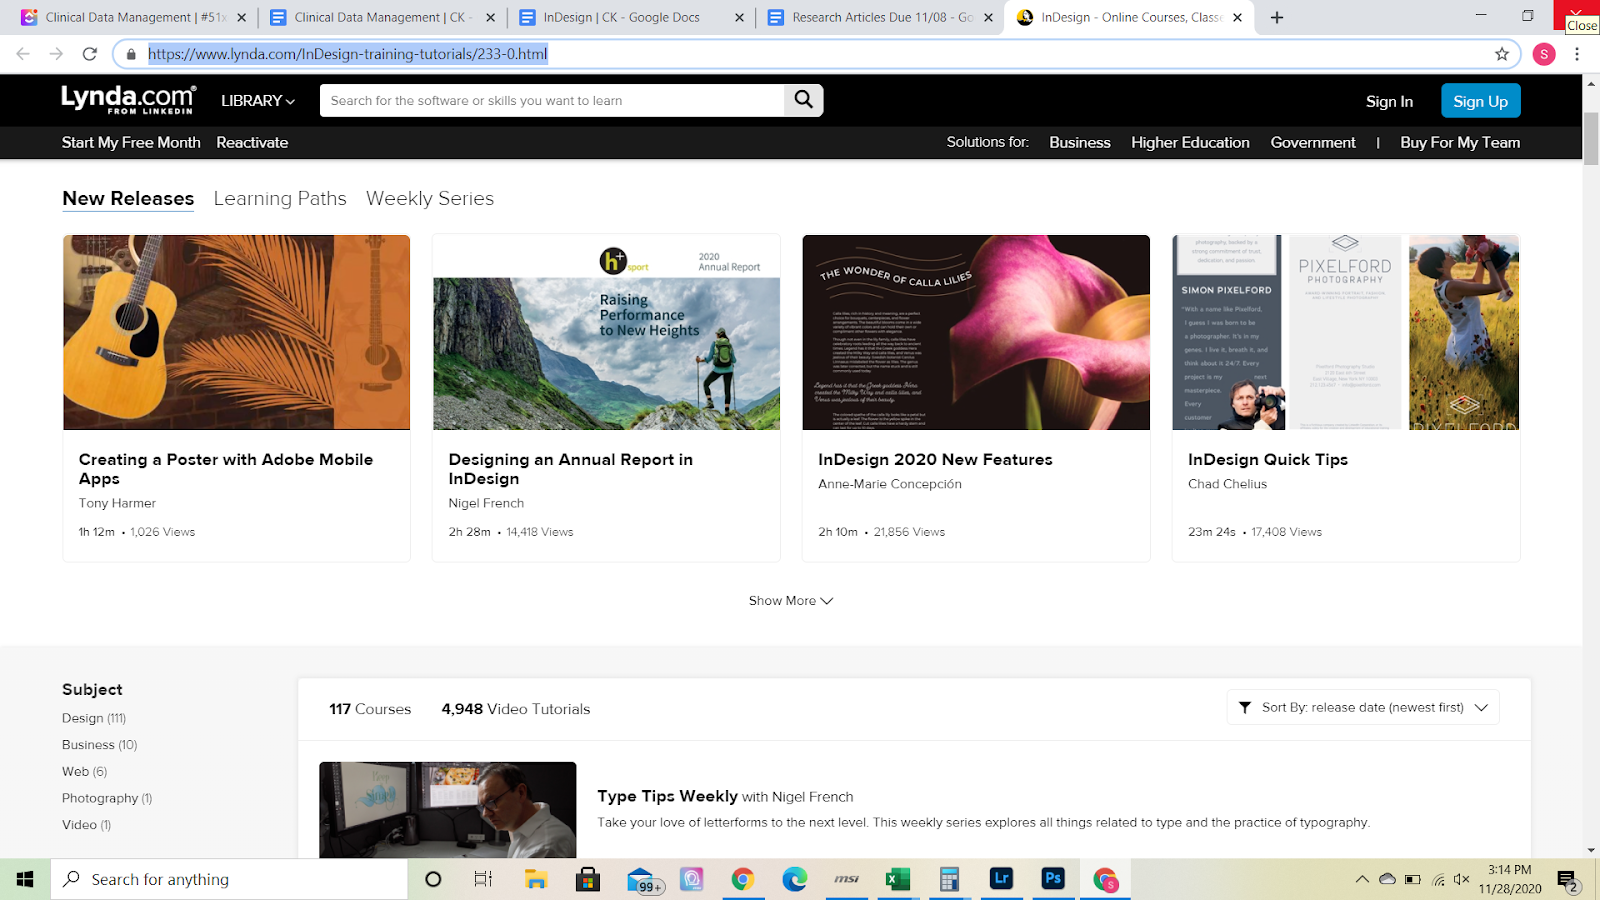The width and height of the screenshot is (1600, 900).
Task: Filter by Design subject (111)
Action: pyautogui.click(x=94, y=718)
